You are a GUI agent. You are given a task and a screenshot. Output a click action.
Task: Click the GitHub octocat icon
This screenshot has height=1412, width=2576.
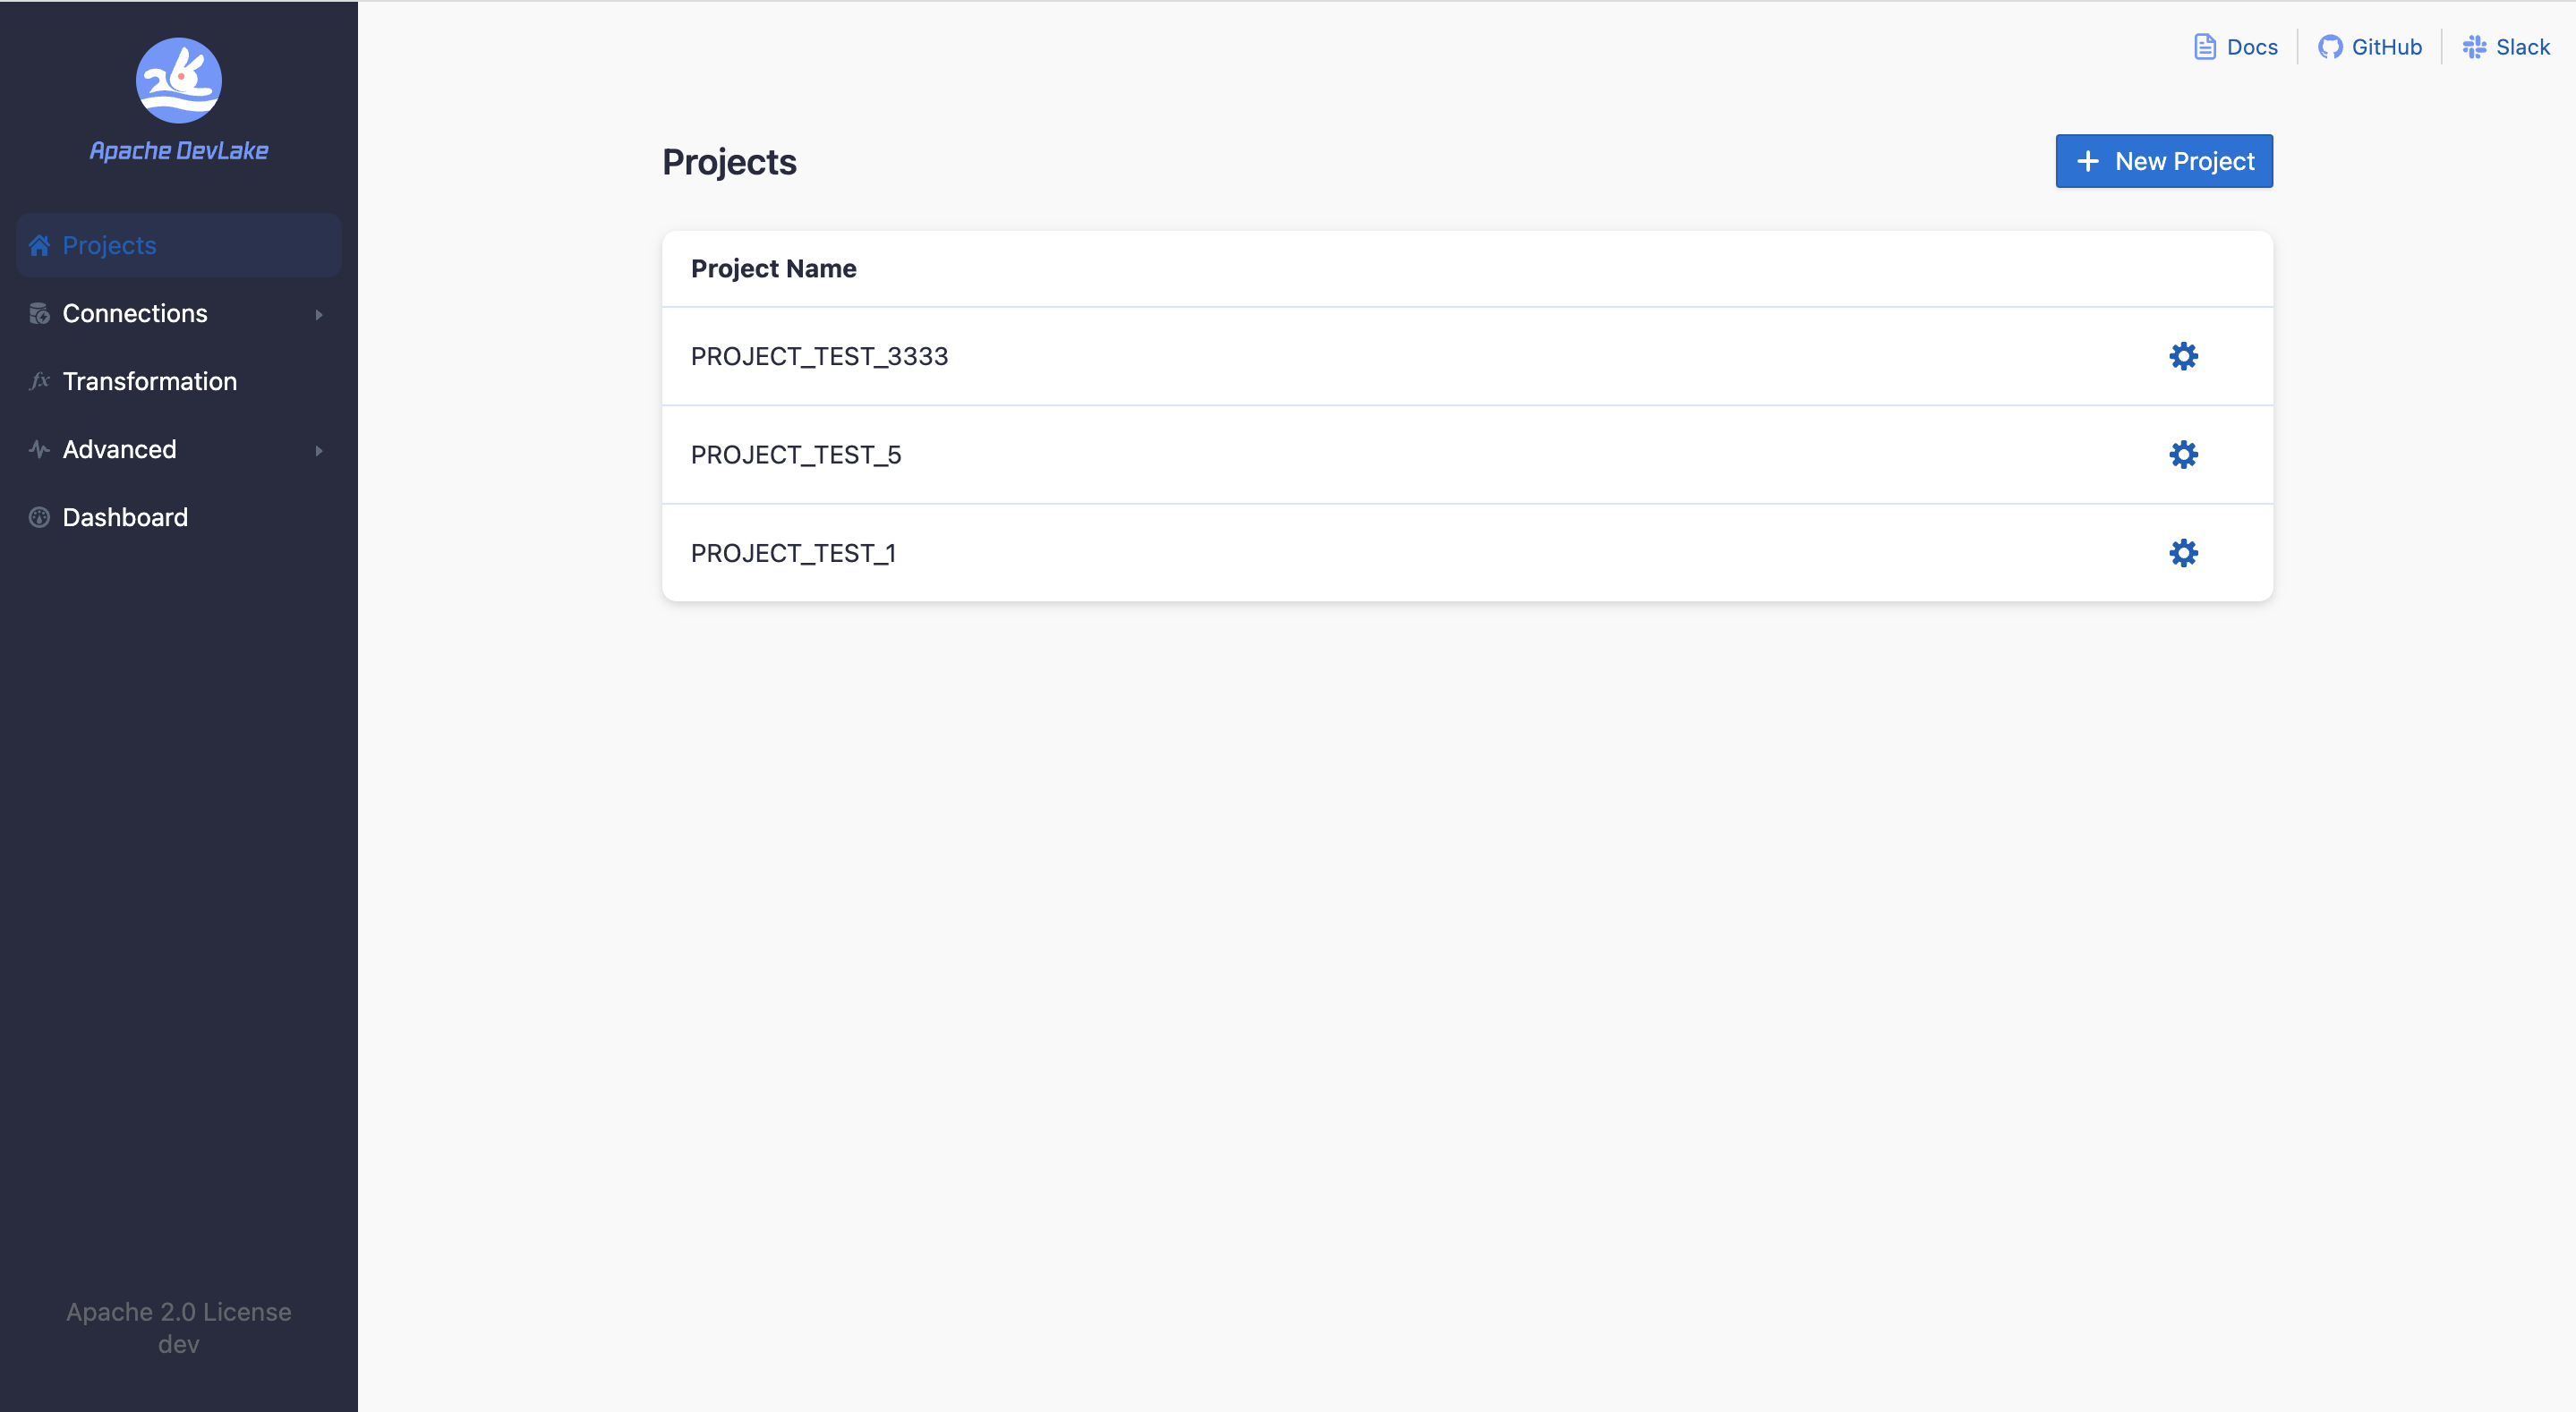(2330, 47)
